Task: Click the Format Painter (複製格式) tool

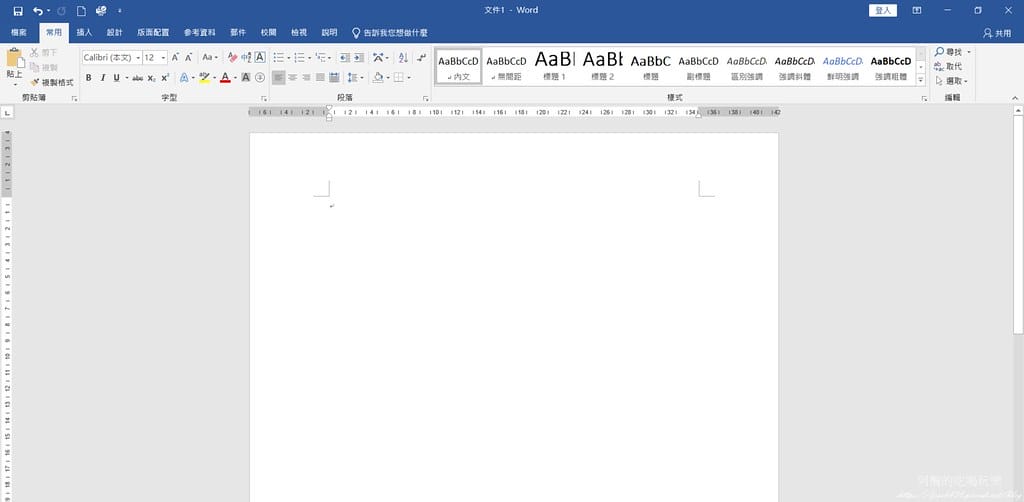Action: coord(52,82)
